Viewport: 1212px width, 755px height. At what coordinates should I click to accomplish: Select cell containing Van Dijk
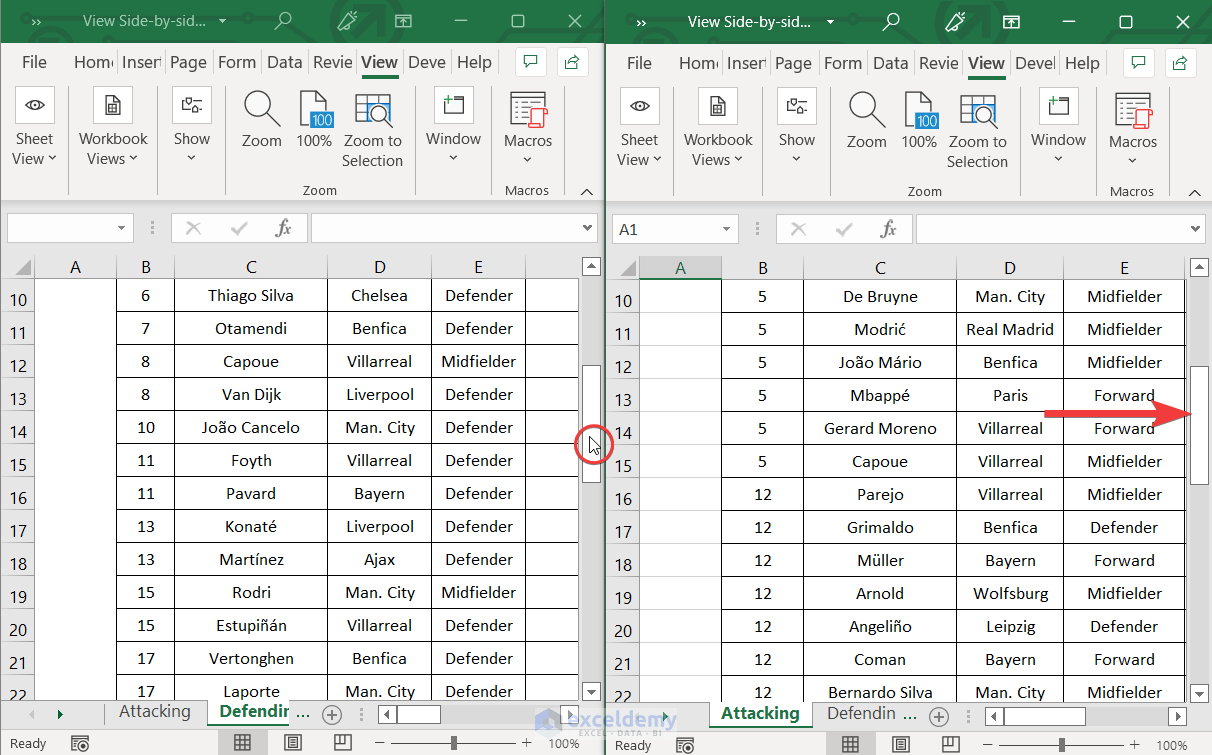point(250,394)
